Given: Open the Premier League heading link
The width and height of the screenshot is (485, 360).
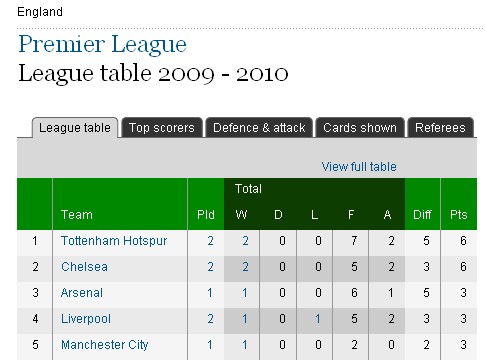Looking at the screenshot, I should (x=102, y=45).
